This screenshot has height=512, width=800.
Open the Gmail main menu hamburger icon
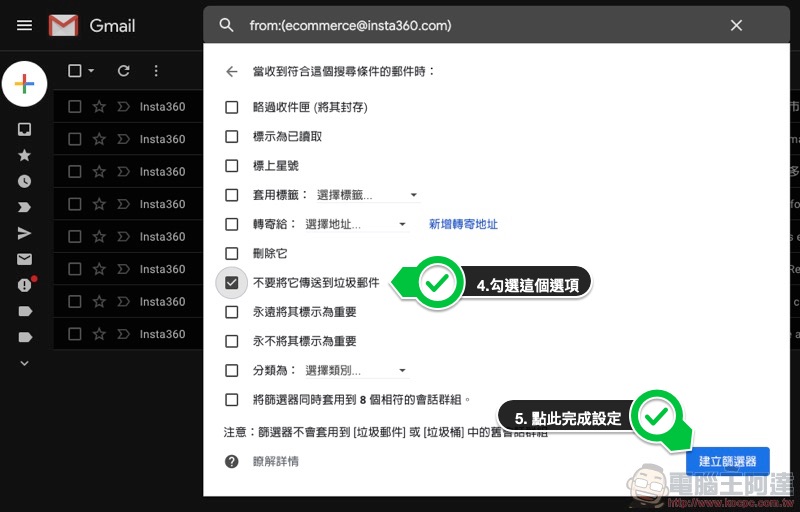pyautogui.click(x=24, y=25)
